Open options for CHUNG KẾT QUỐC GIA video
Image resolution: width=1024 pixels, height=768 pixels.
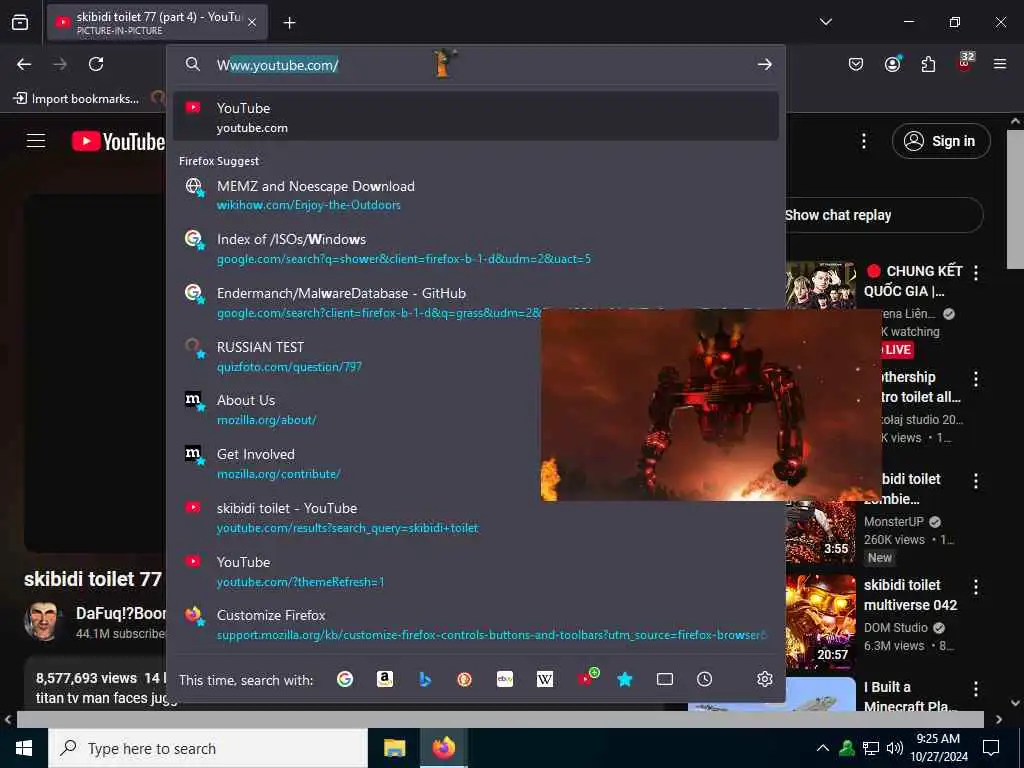click(x=976, y=273)
